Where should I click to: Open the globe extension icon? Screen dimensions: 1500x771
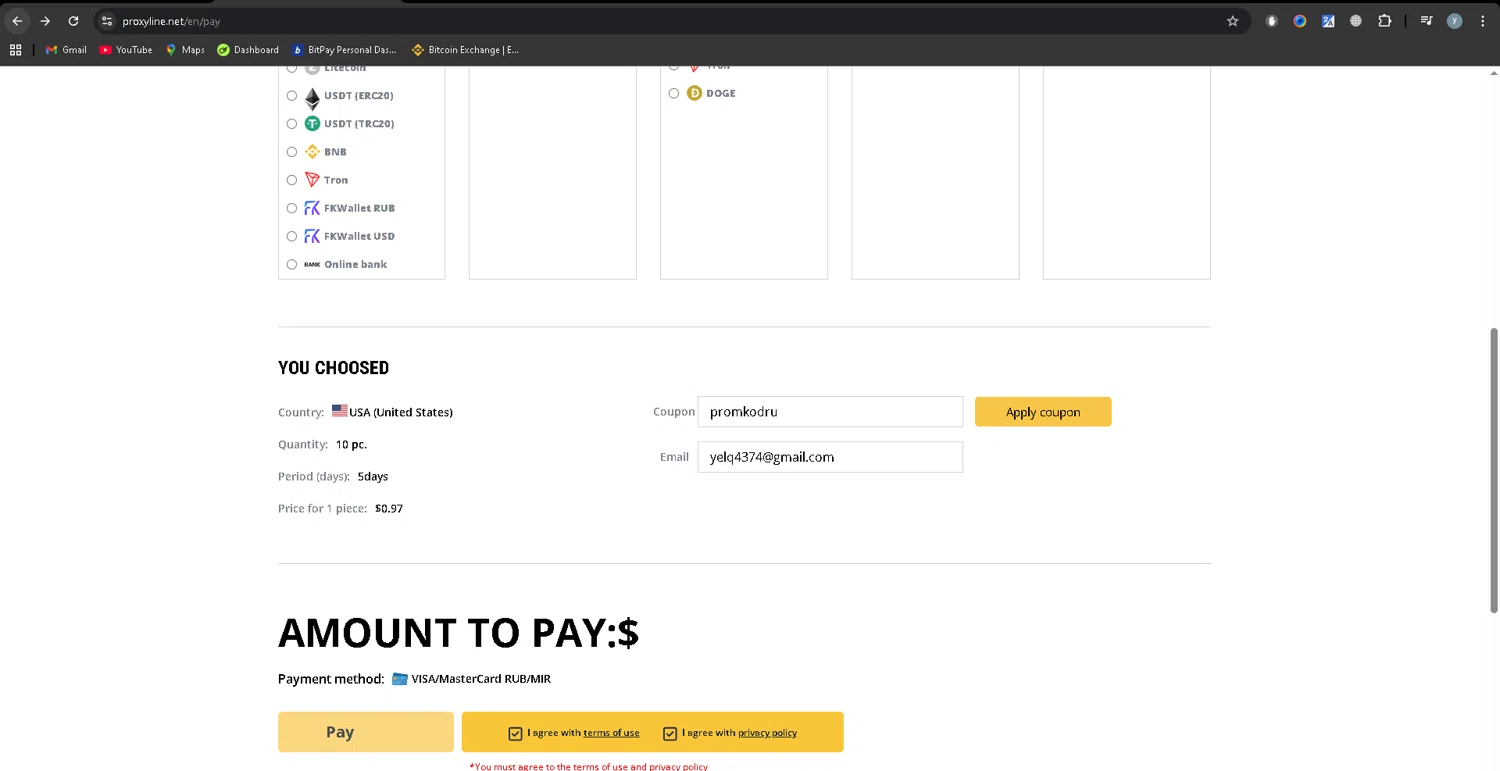tap(1356, 21)
